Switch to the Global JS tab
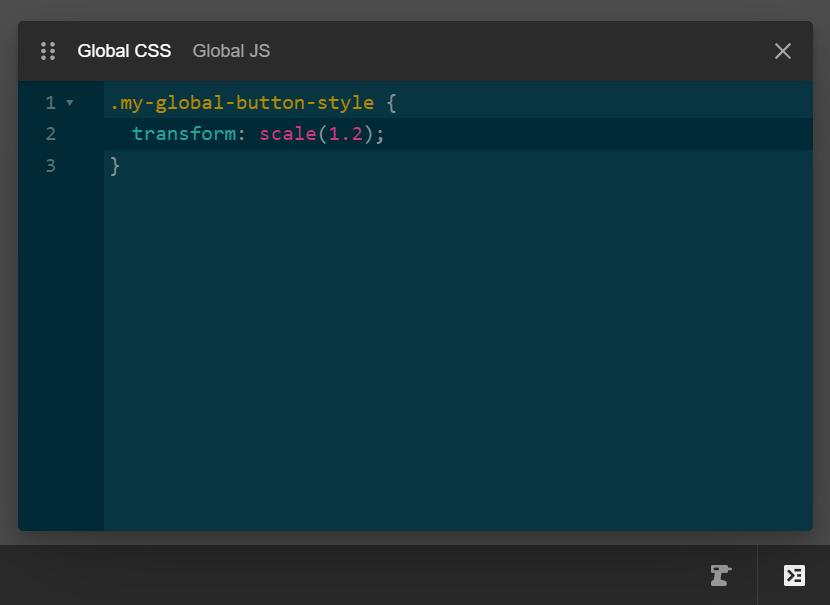 [x=231, y=51]
